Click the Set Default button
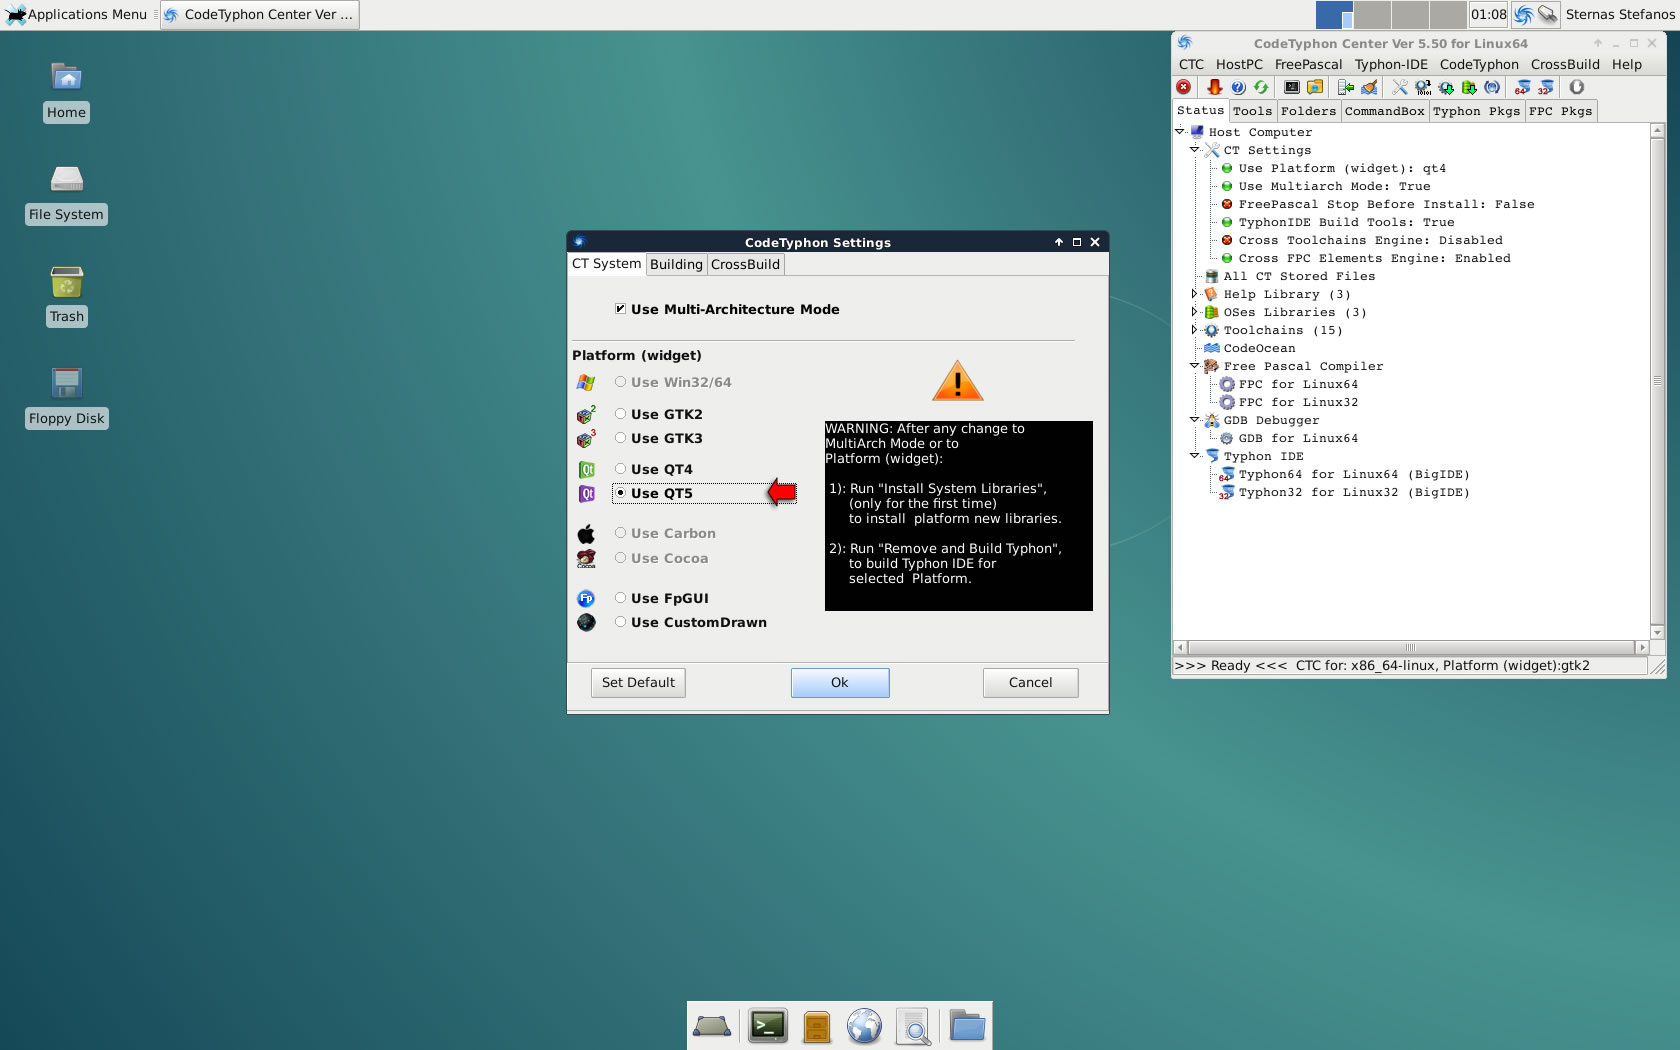This screenshot has width=1680, height=1050. [x=638, y=683]
